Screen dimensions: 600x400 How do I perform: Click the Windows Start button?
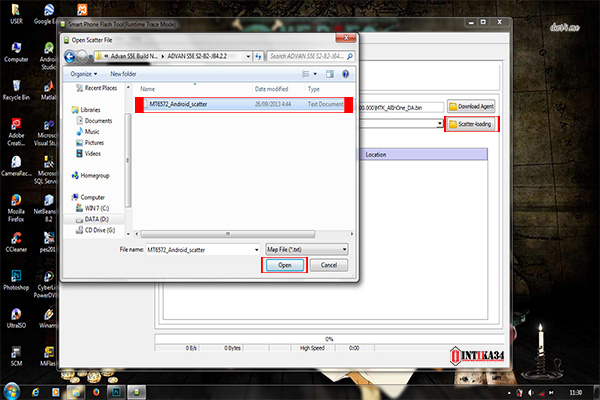coord(11,392)
